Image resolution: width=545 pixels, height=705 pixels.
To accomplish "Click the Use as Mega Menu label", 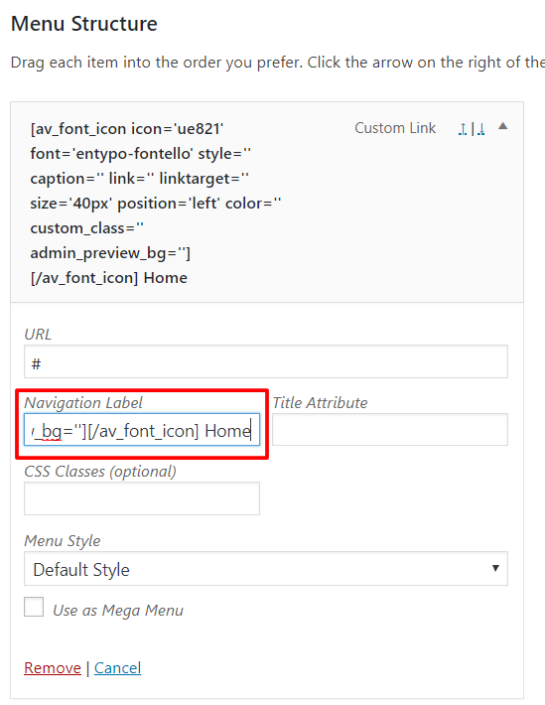I will coord(118,611).
